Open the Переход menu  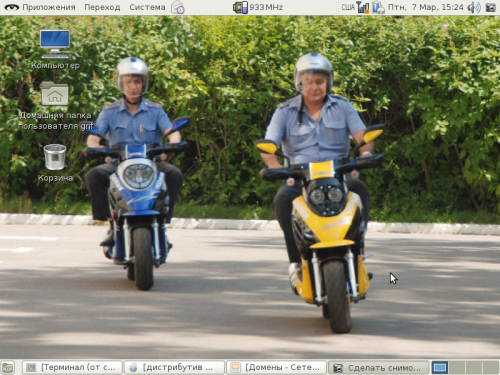coord(102,7)
